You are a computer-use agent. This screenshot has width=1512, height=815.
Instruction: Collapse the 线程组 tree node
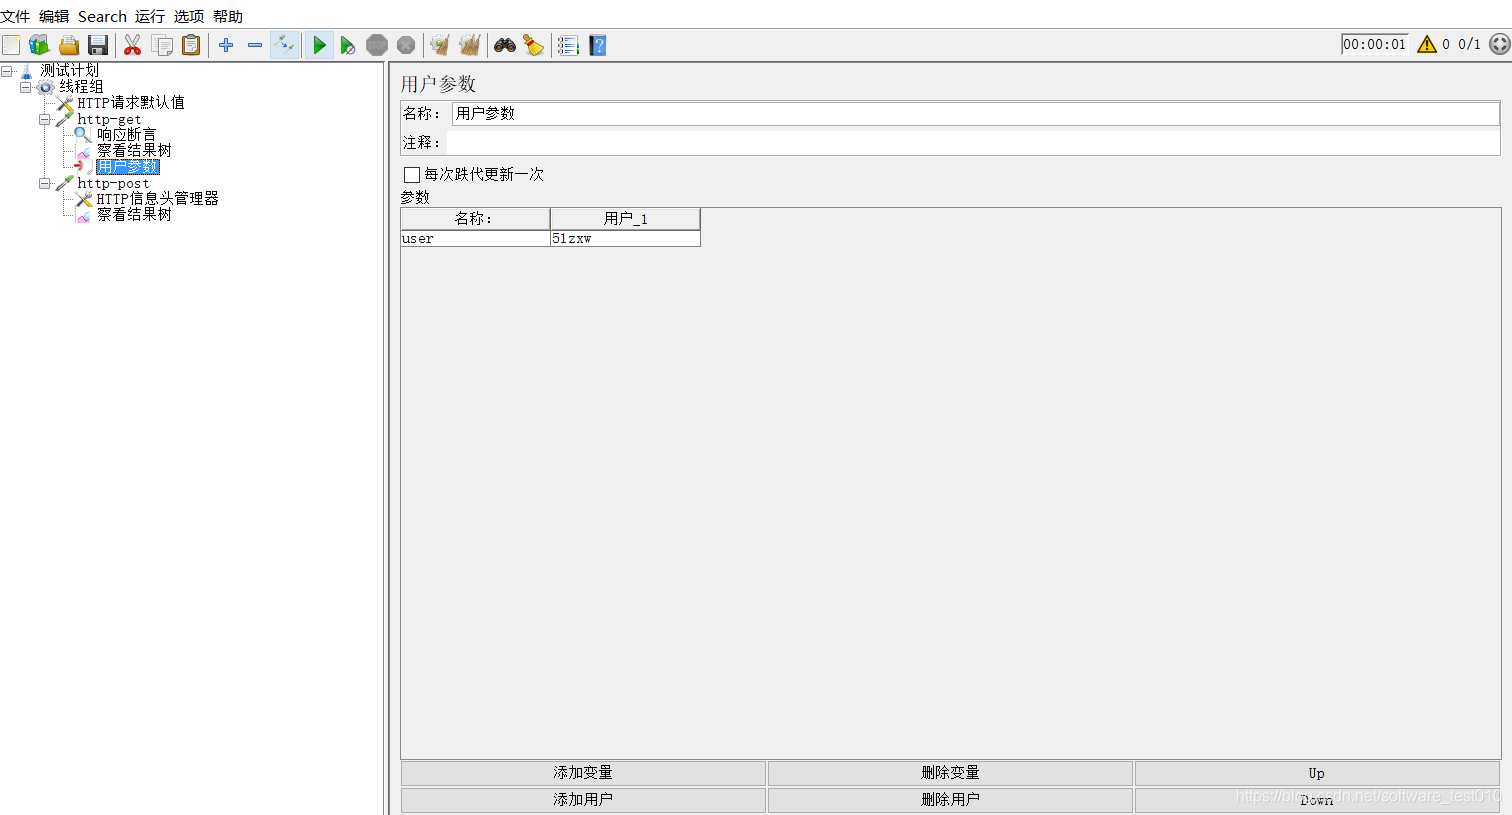click(x=26, y=87)
